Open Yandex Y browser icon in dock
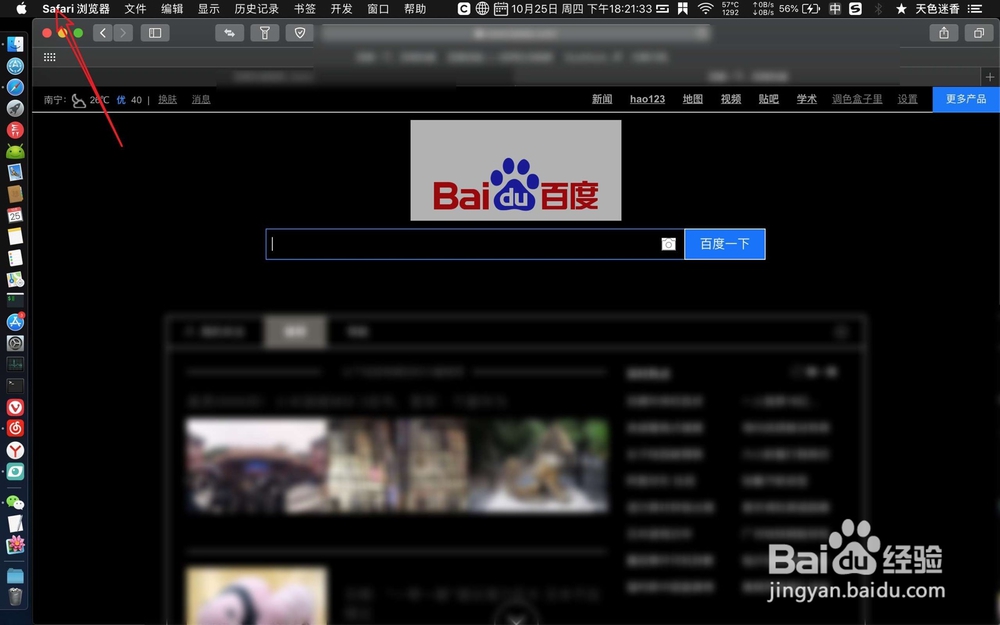 (x=15, y=450)
